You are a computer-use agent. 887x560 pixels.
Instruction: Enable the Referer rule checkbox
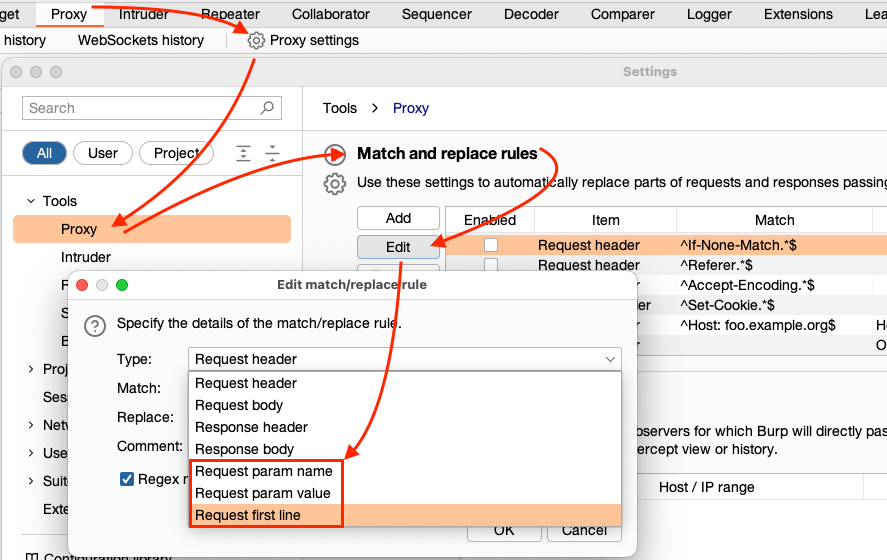pyautogui.click(x=491, y=265)
